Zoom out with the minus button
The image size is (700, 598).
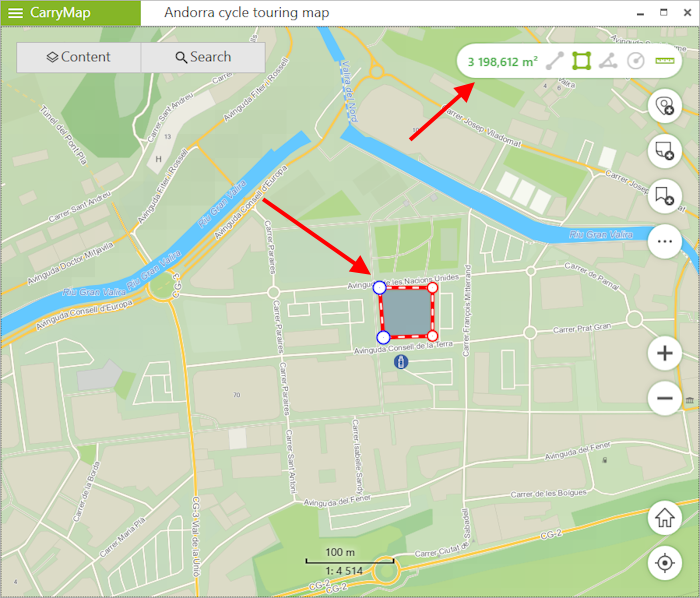click(x=665, y=398)
